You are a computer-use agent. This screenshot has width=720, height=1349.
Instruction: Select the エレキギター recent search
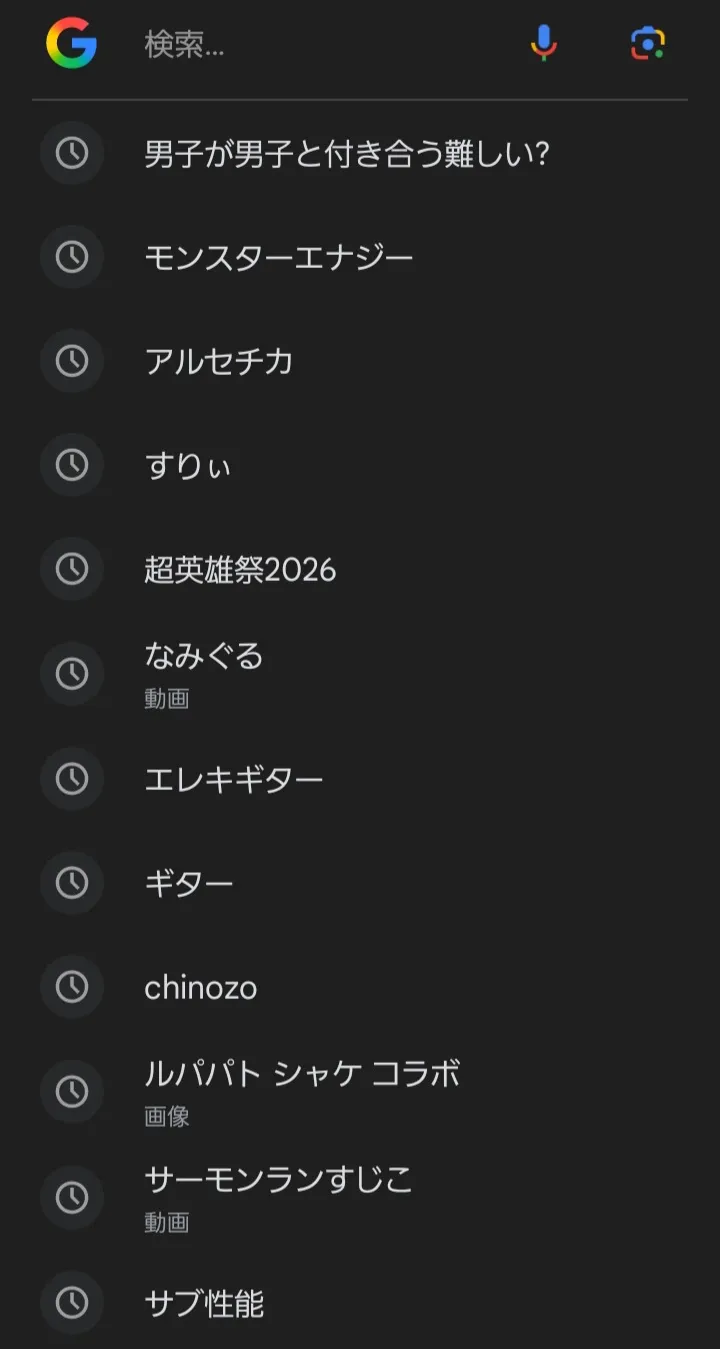tap(234, 780)
